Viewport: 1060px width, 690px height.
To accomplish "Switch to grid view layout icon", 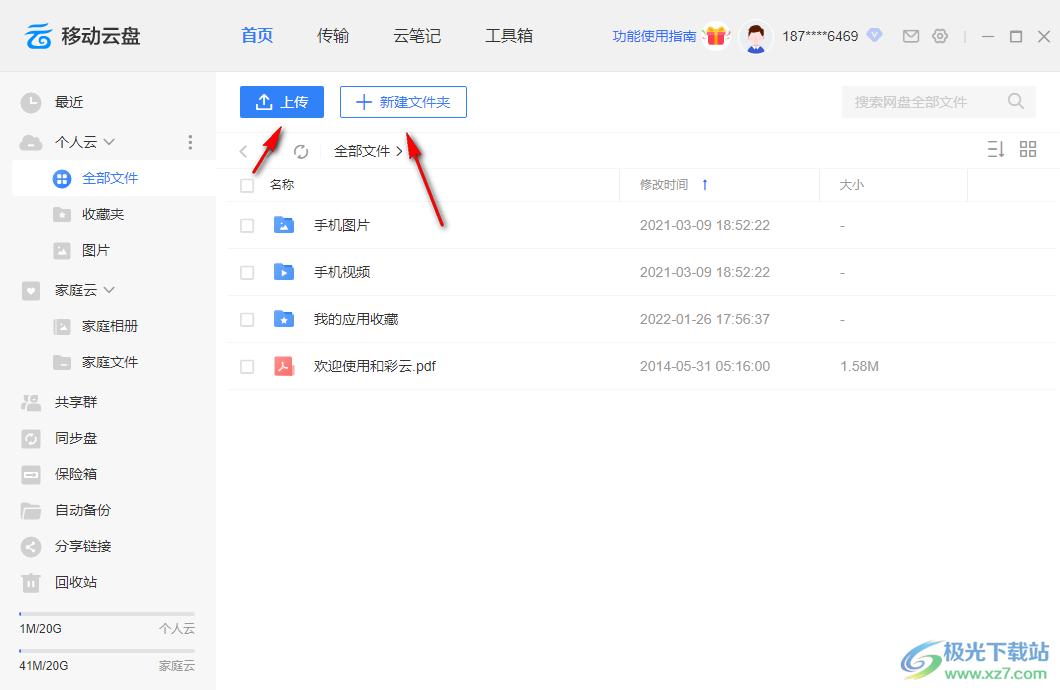I will click(x=1028, y=149).
